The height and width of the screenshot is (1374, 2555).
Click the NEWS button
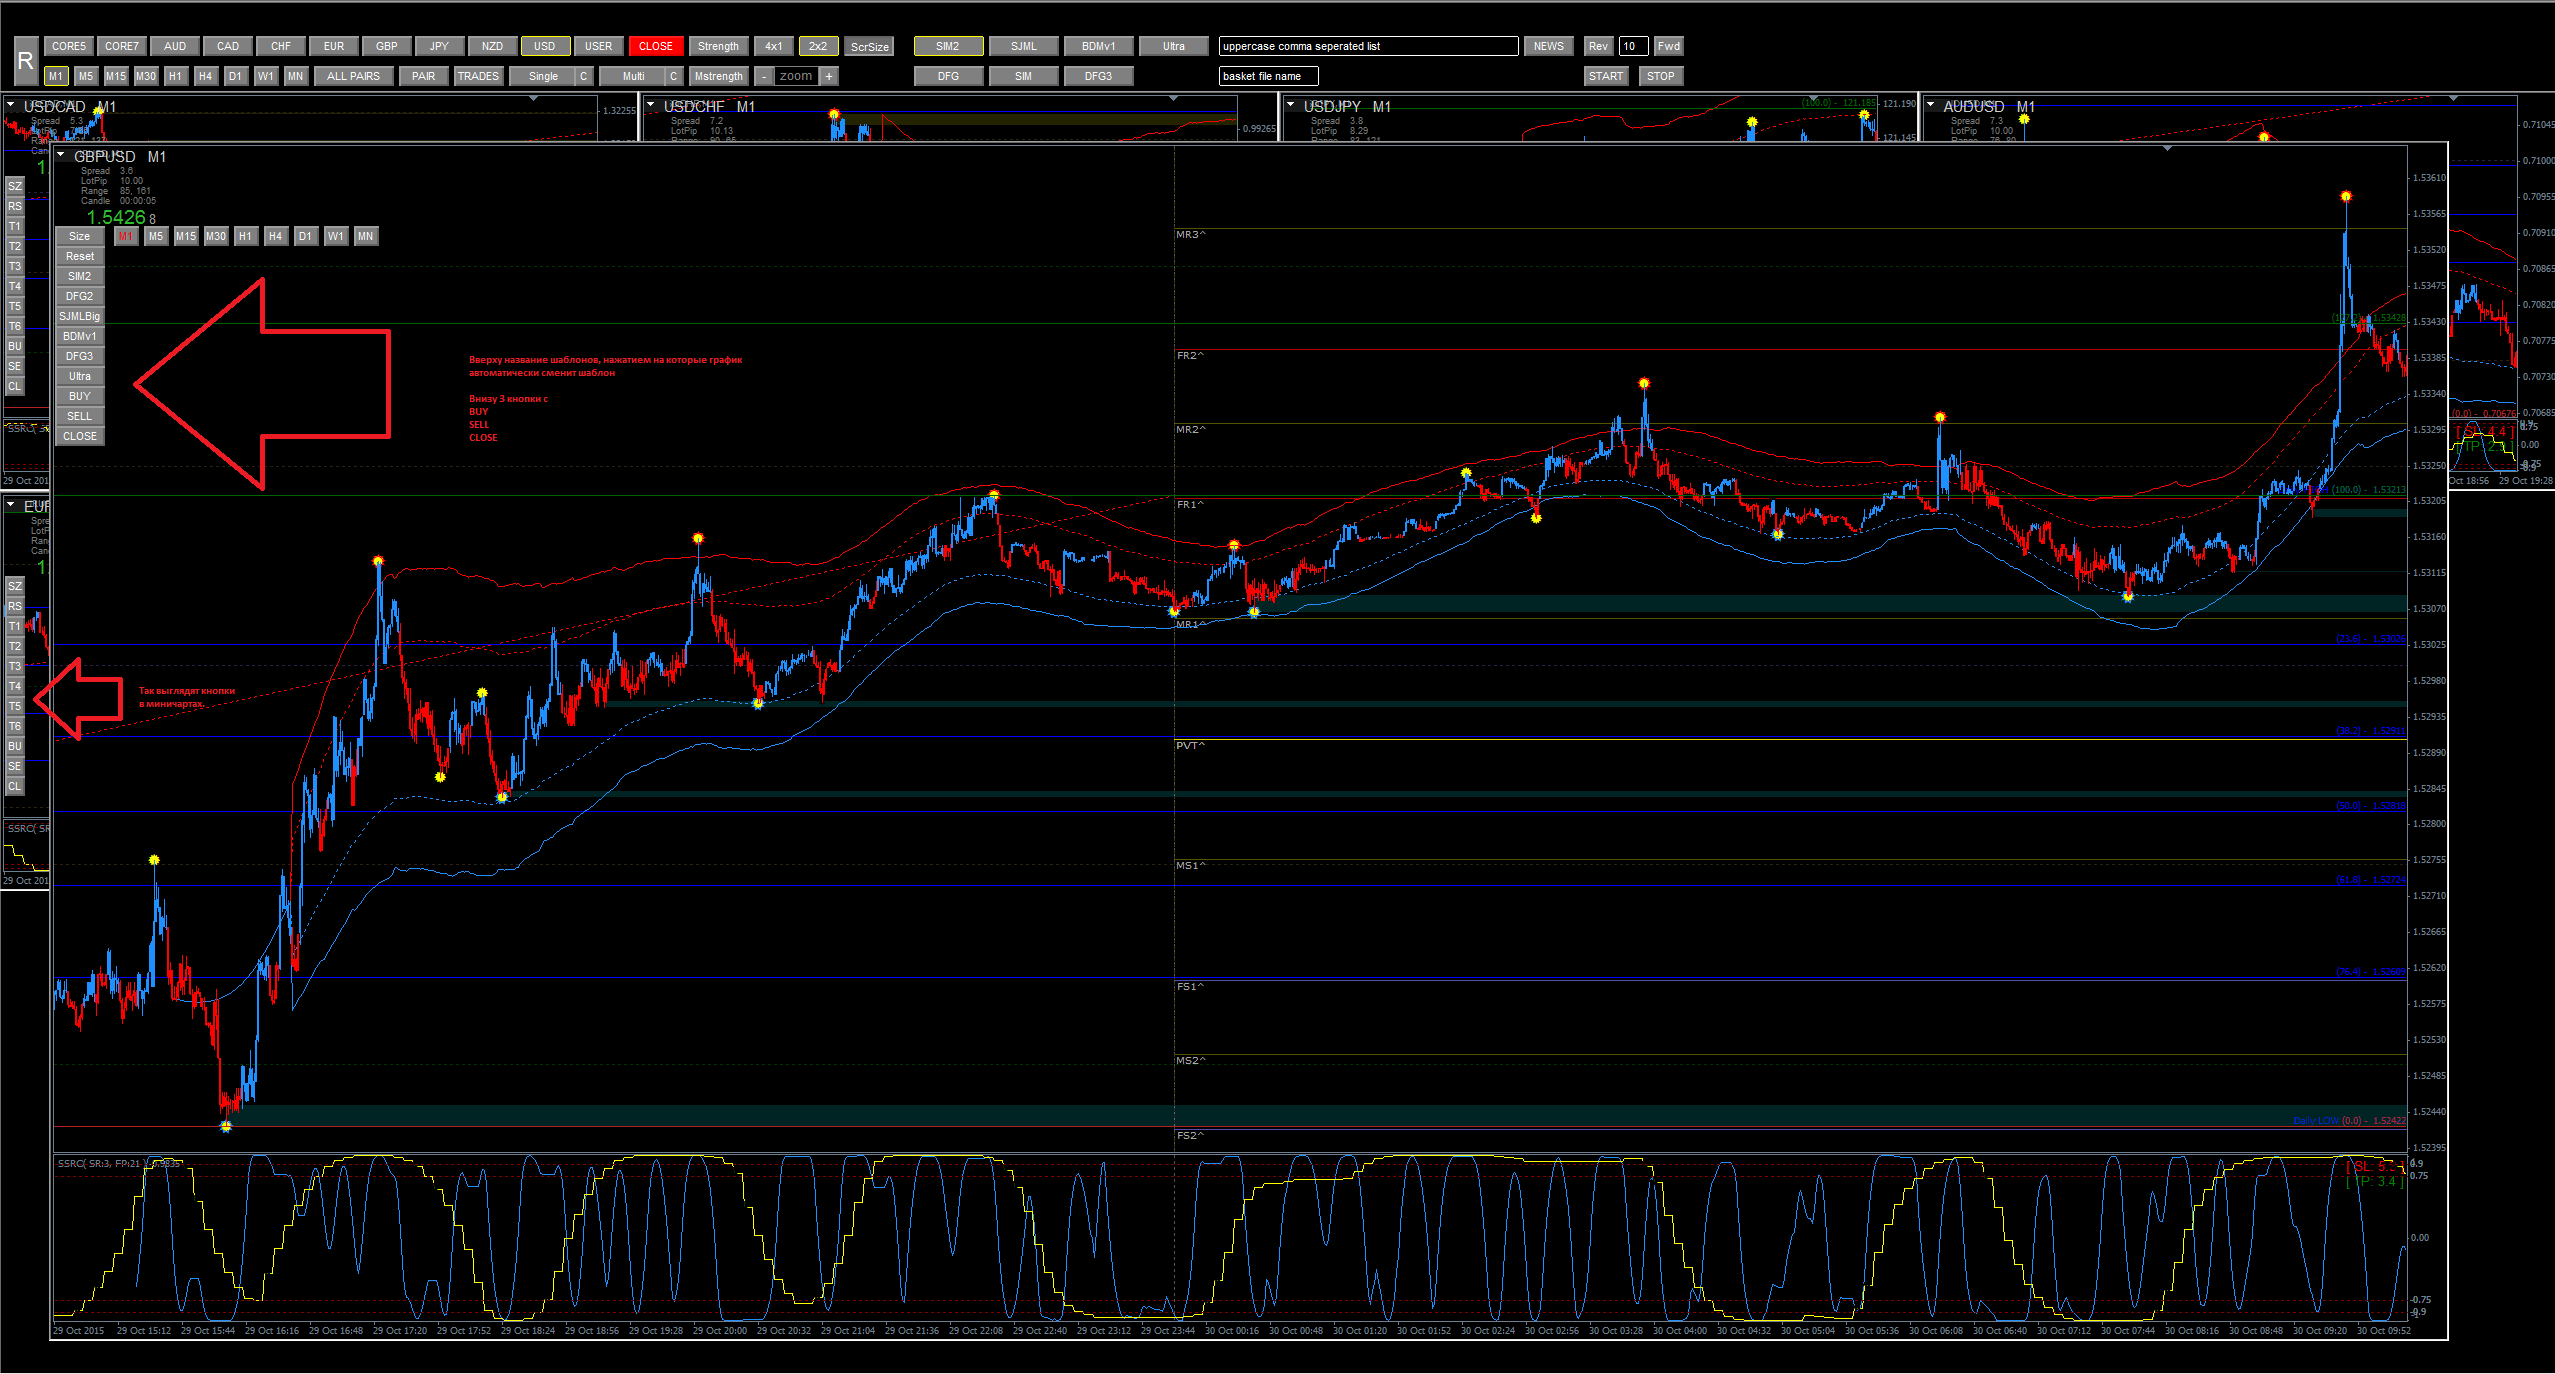tap(1549, 46)
